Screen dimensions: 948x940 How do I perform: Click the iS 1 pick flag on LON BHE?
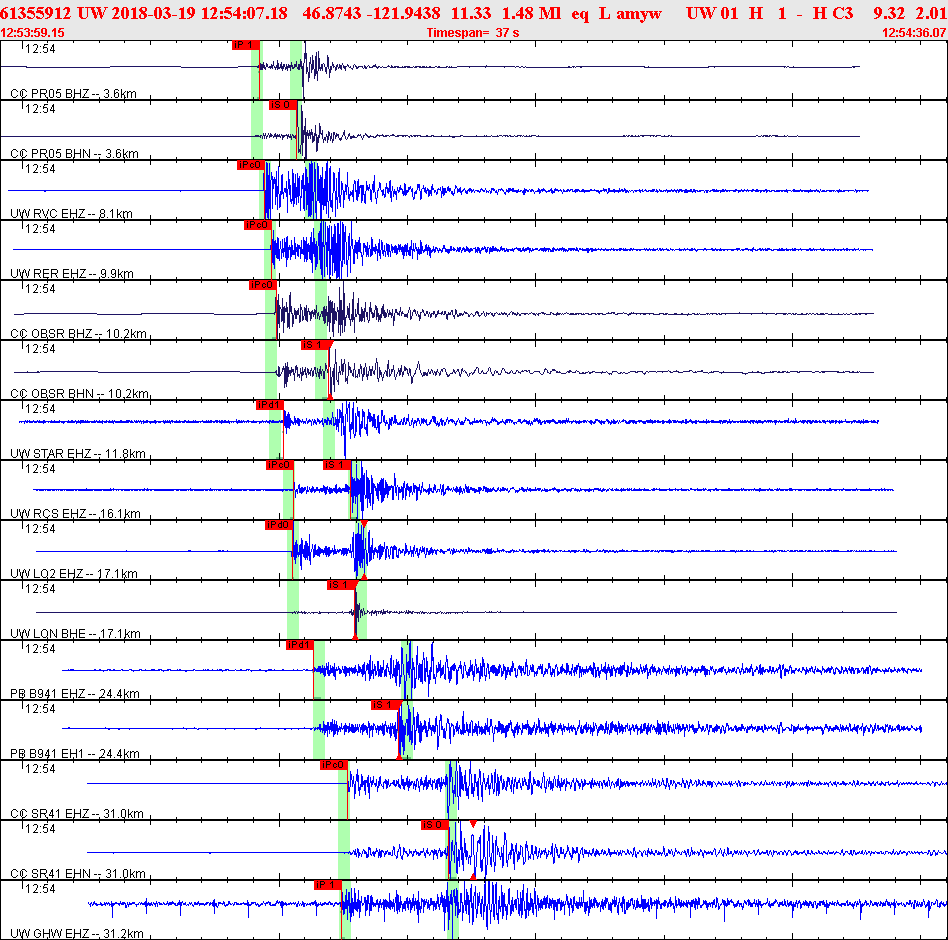341,585
